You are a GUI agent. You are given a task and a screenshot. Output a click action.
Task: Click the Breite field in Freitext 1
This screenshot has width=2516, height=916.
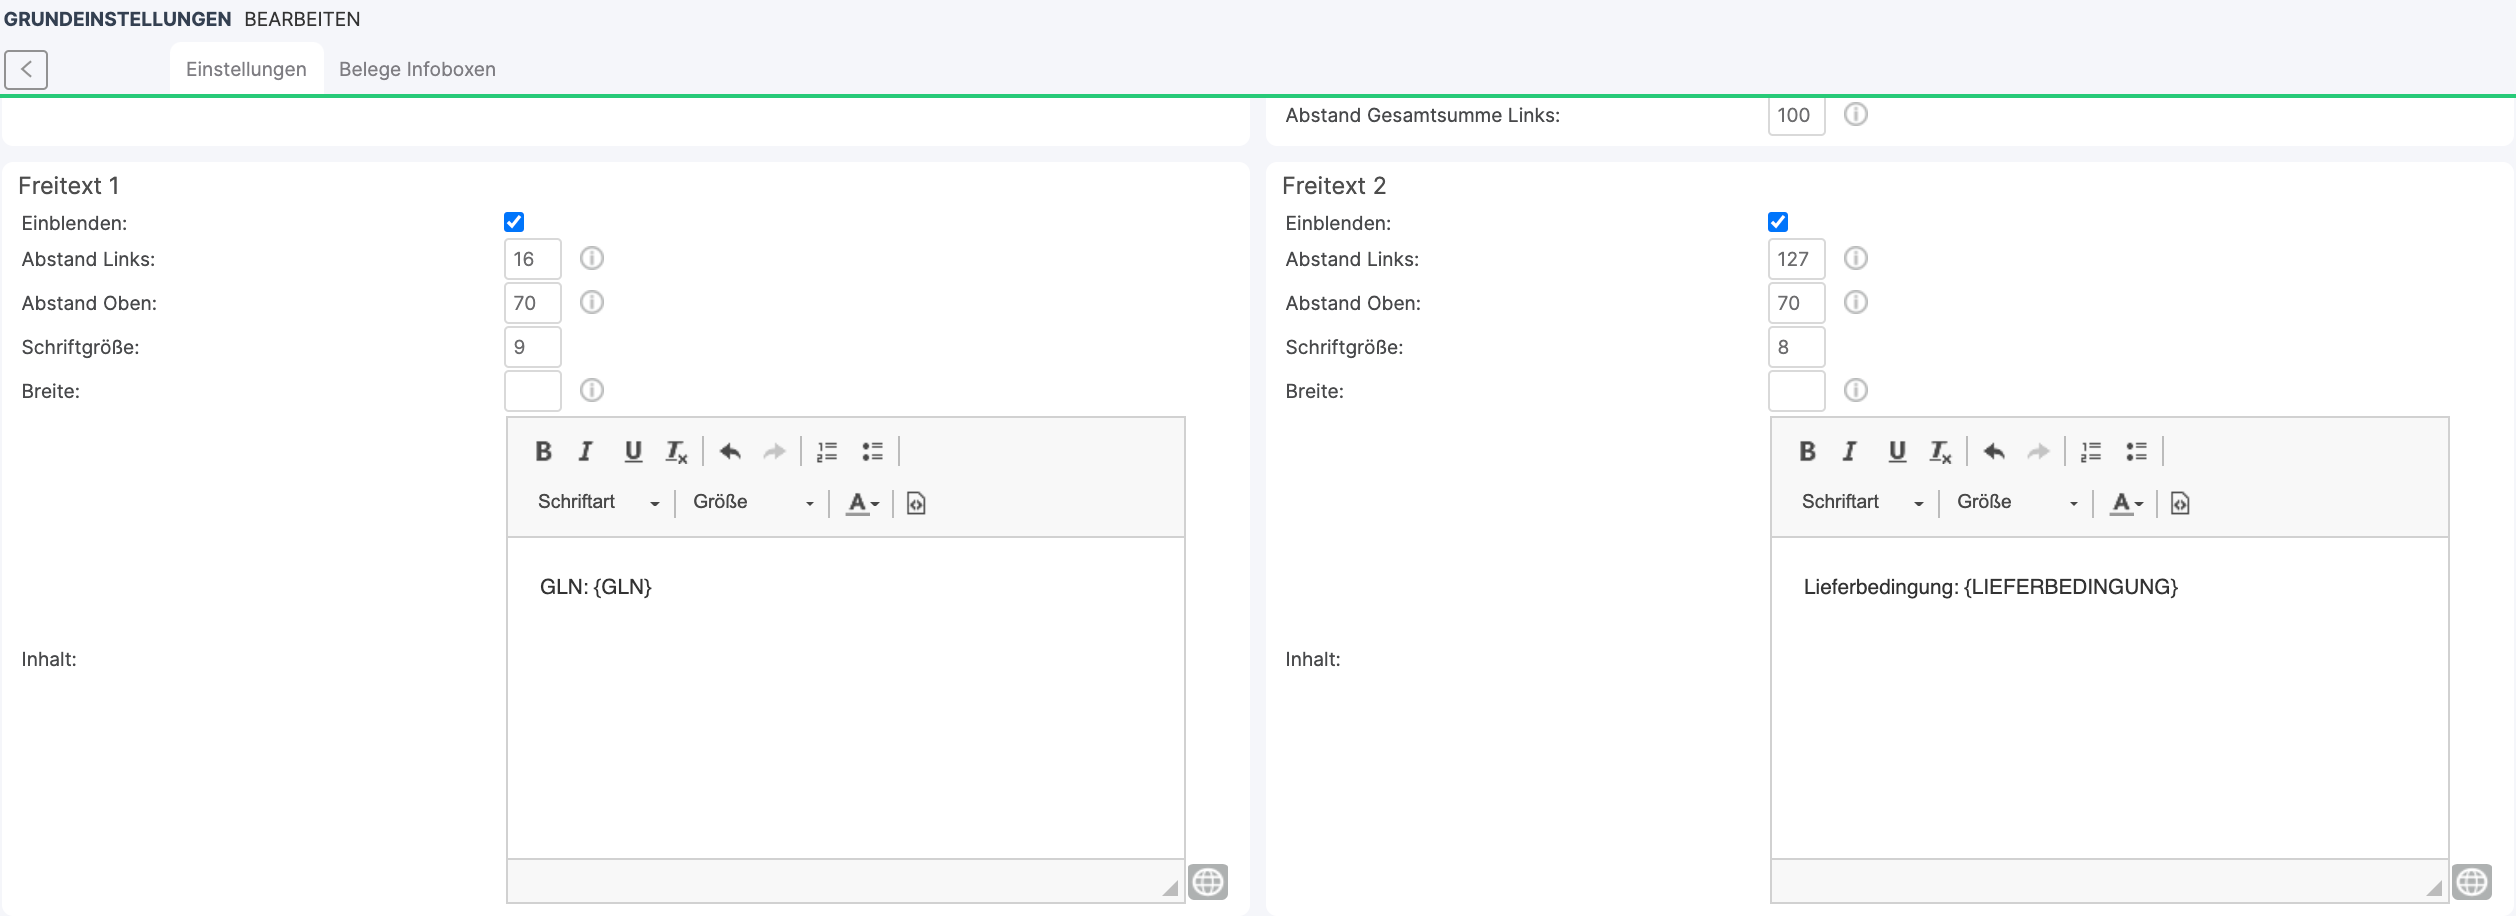point(532,391)
